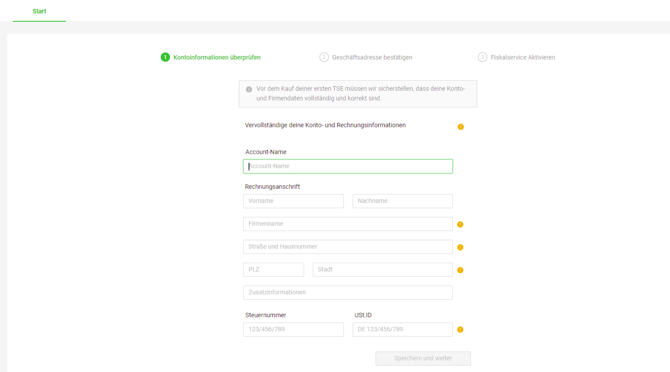Select step 2 Geschäftsadresse bestätigen

point(366,57)
